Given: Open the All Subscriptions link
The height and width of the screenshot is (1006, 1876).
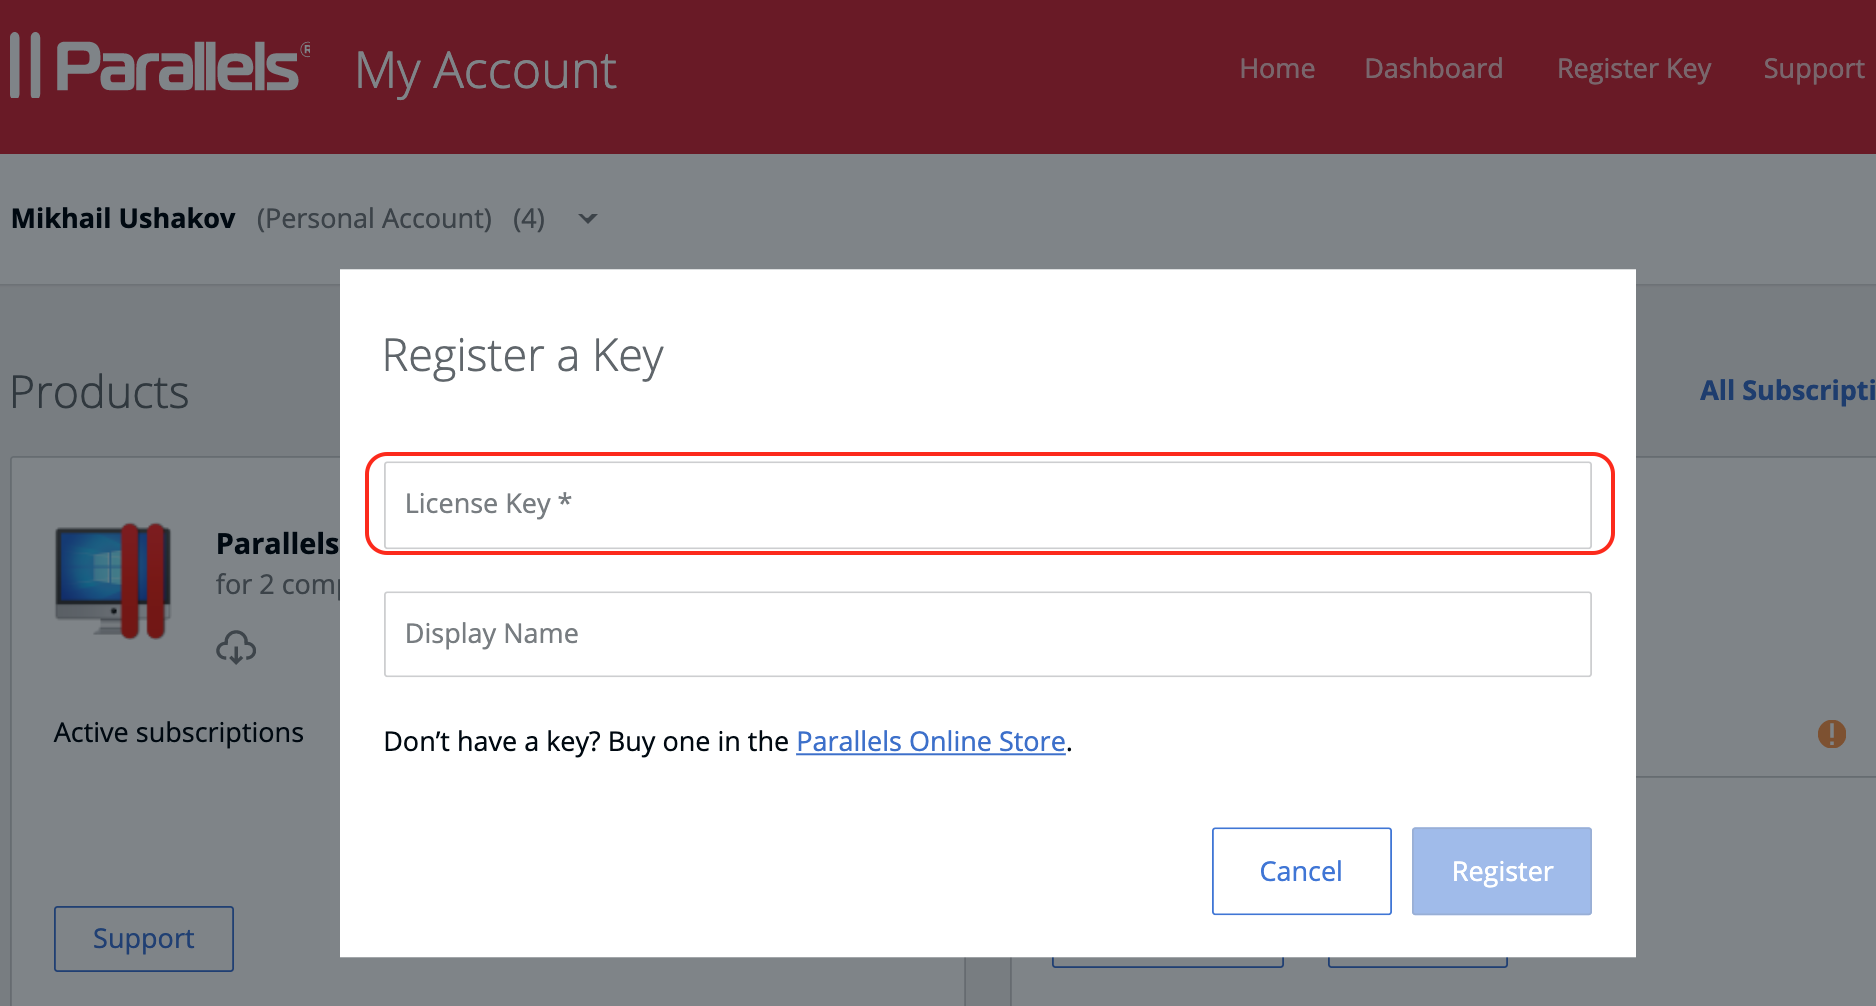Looking at the screenshot, I should point(1787,391).
